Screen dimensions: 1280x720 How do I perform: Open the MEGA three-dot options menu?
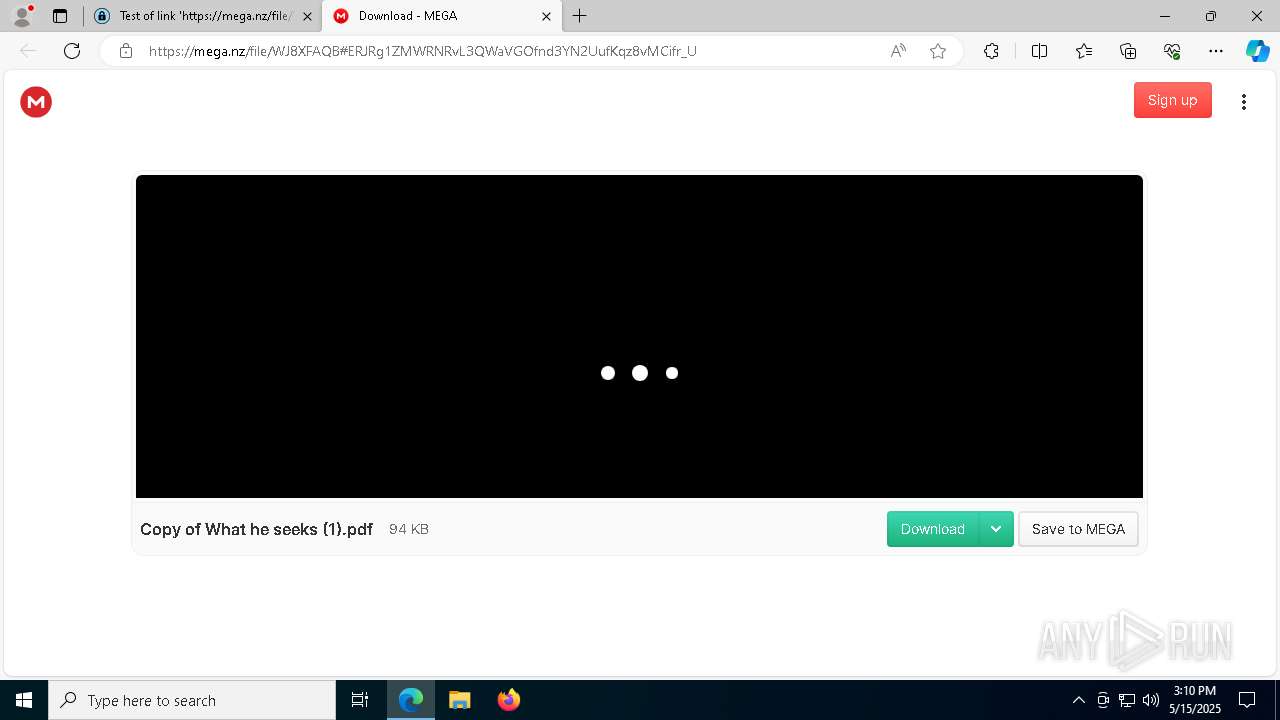pyautogui.click(x=1244, y=101)
